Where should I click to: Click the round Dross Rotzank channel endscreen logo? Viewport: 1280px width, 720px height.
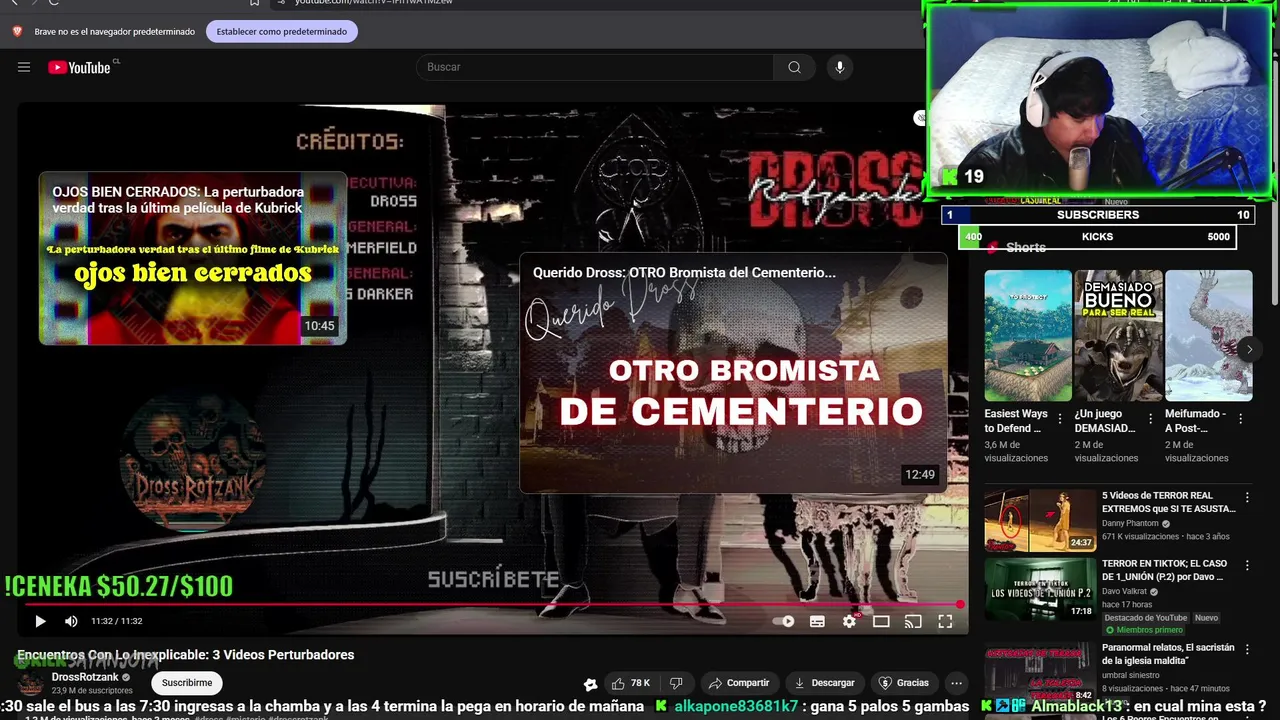pos(192,462)
